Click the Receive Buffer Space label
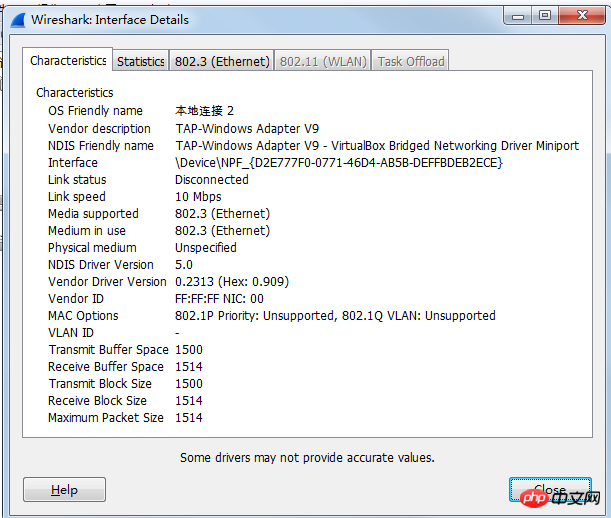 click(106, 367)
